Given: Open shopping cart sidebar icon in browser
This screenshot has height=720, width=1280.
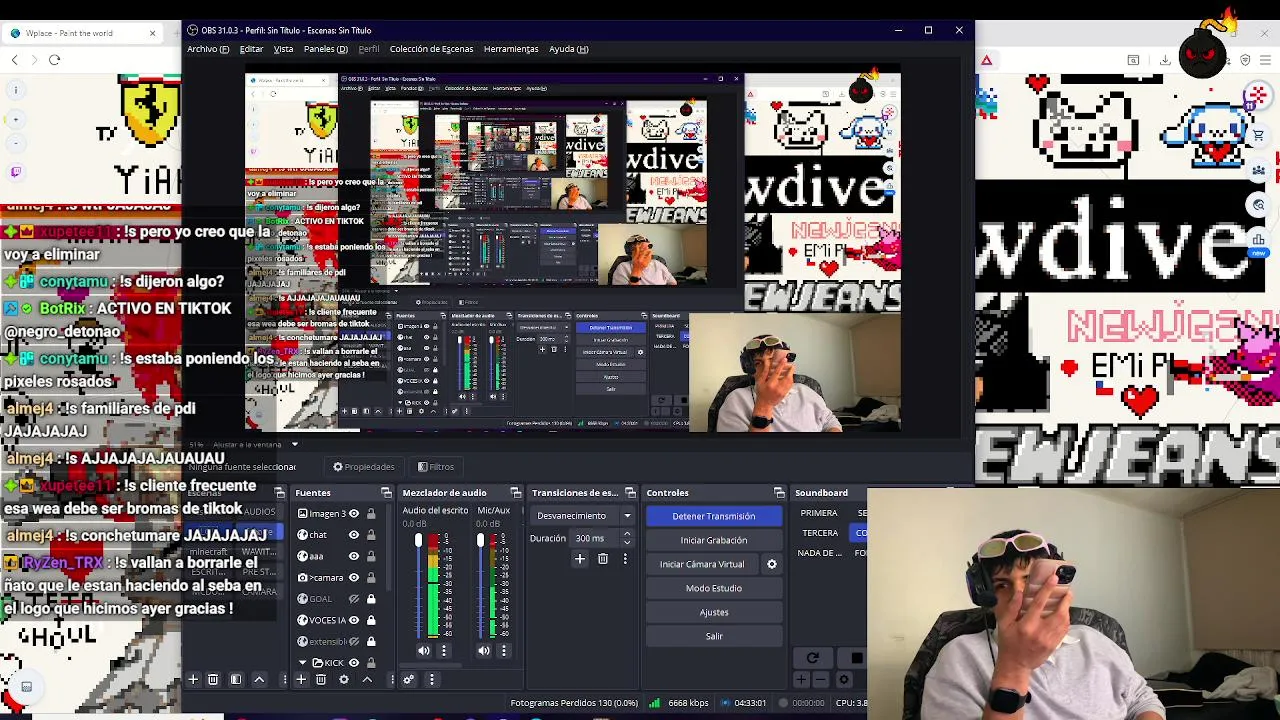Looking at the screenshot, I should click(x=1259, y=135).
